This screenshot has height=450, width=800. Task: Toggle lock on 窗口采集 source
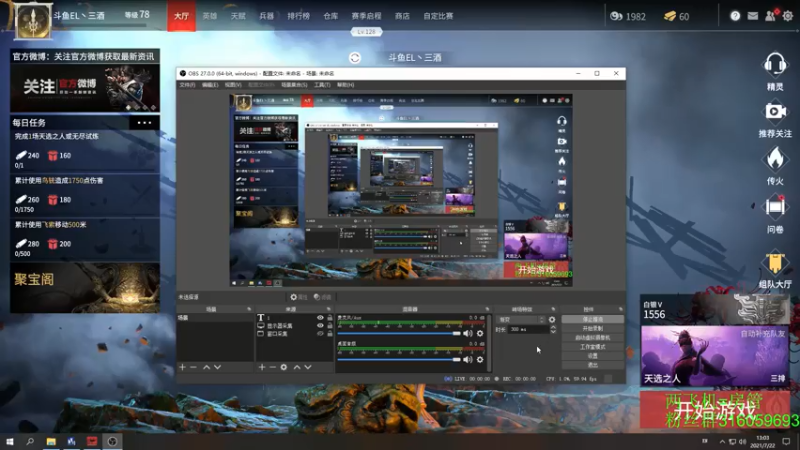(x=330, y=334)
